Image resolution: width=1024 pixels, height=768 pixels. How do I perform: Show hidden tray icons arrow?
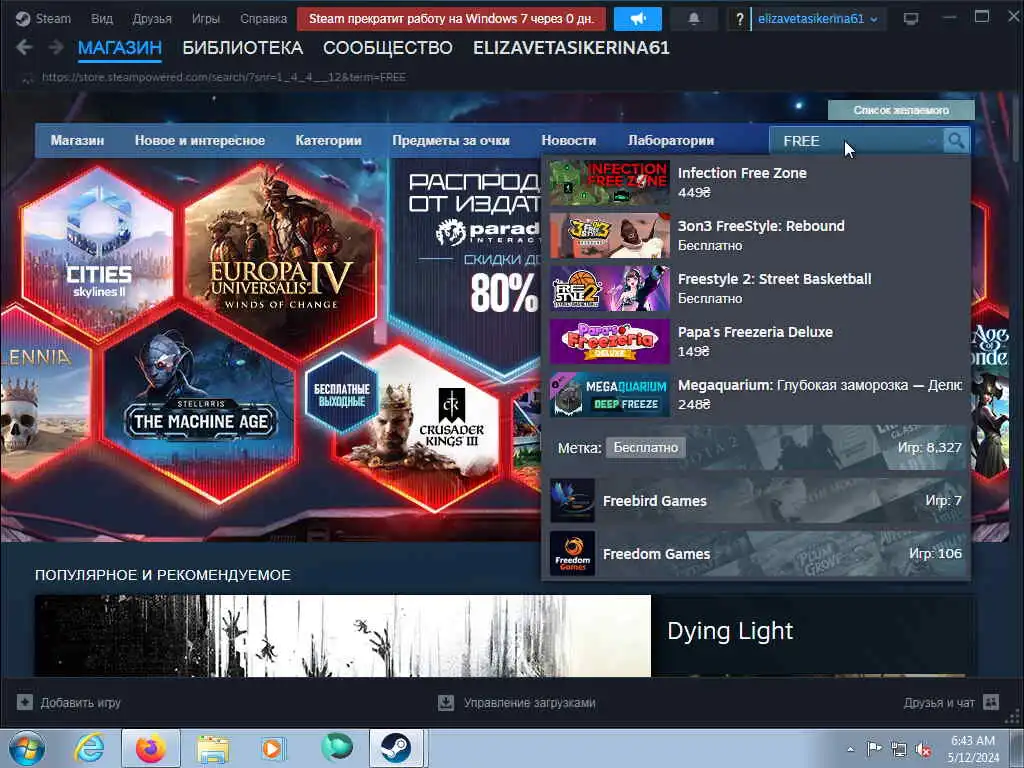coord(850,750)
